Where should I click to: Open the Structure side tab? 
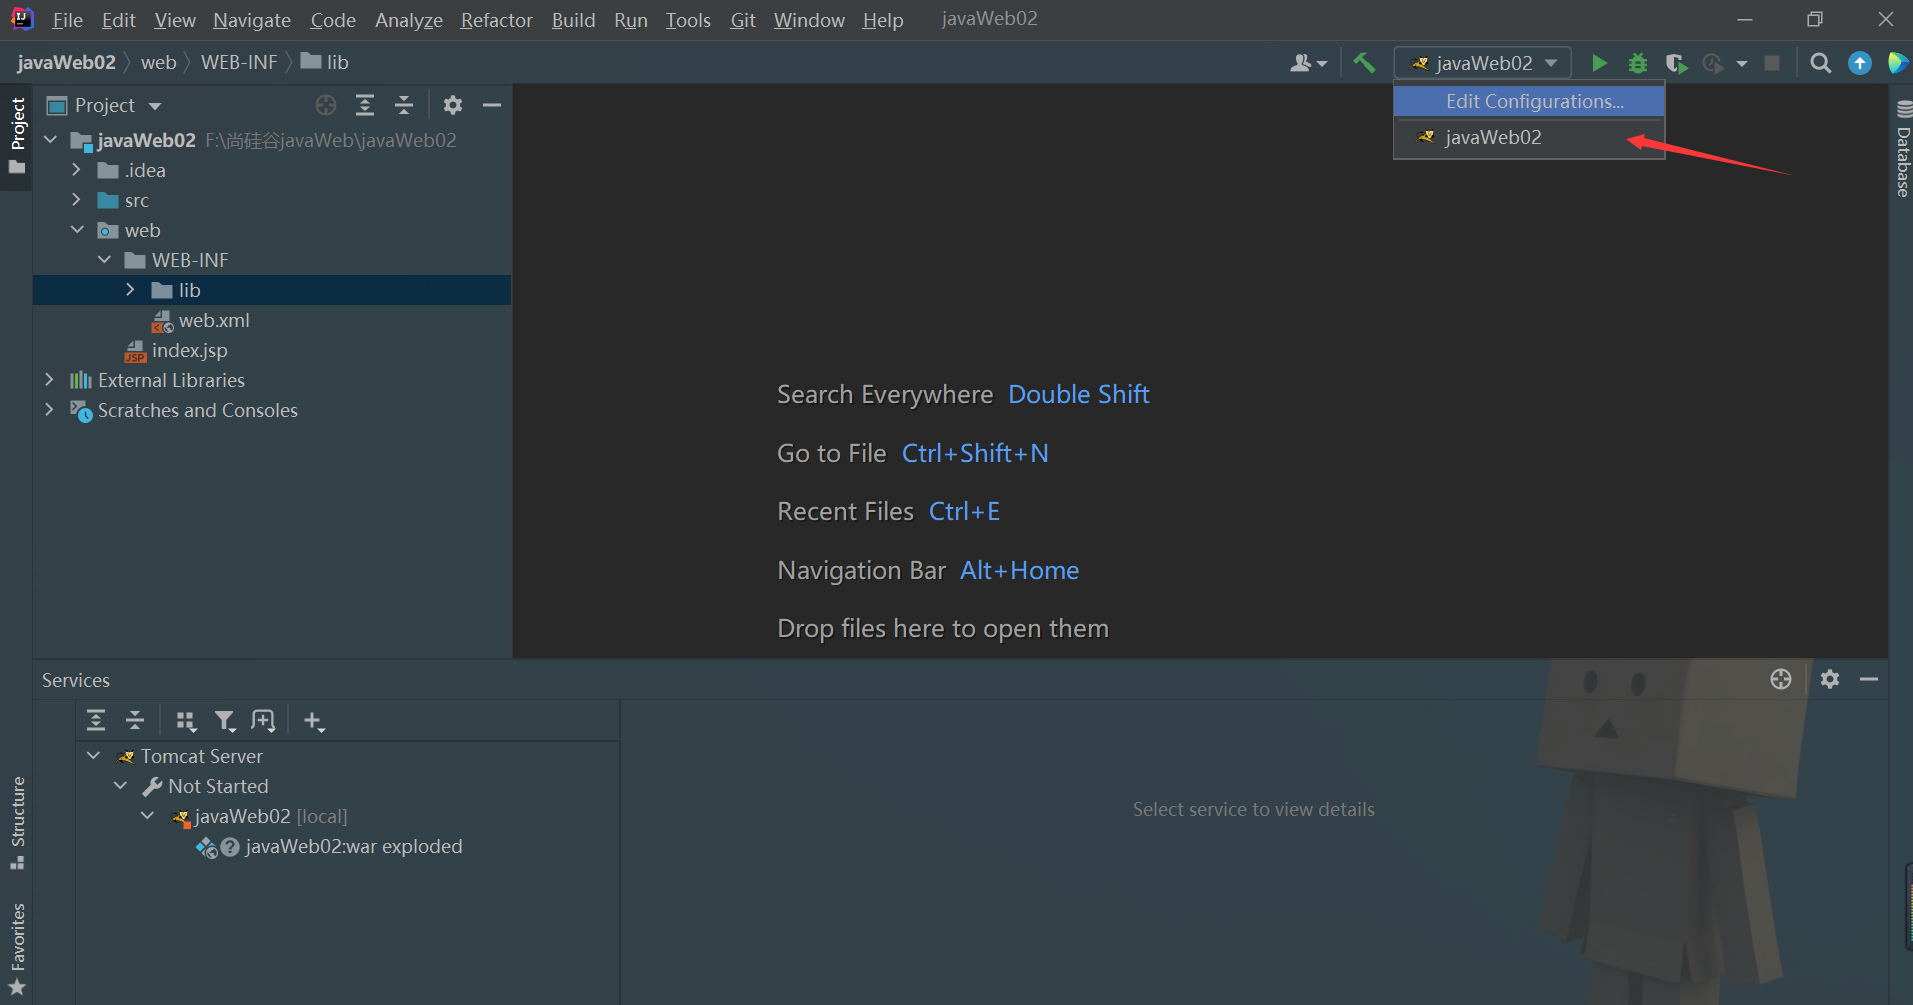(x=17, y=822)
